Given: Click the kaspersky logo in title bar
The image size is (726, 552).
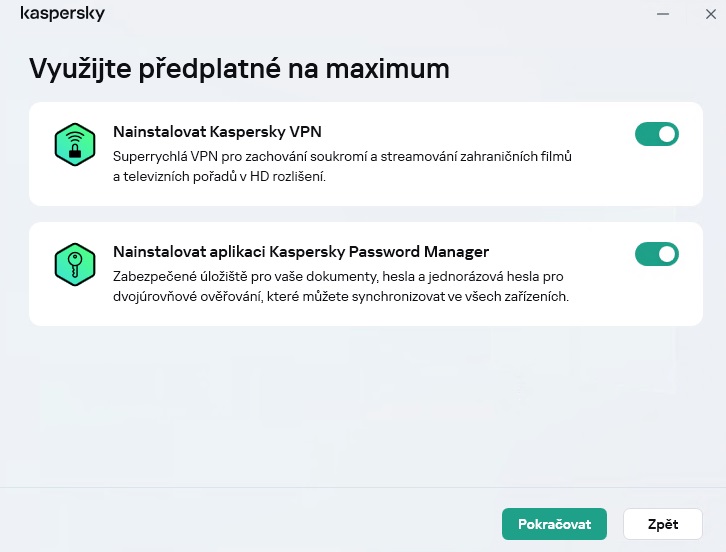Looking at the screenshot, I should [x=63, y=13].
